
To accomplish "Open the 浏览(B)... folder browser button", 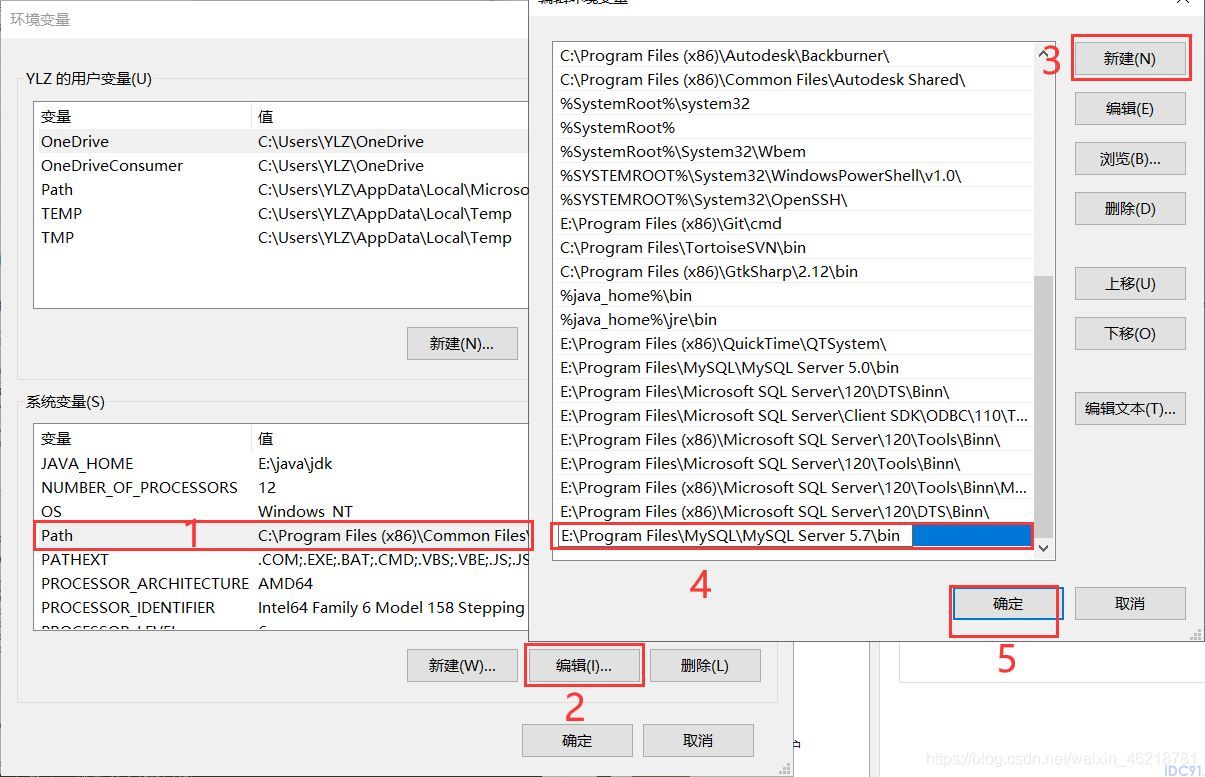I will point(1130,159).
